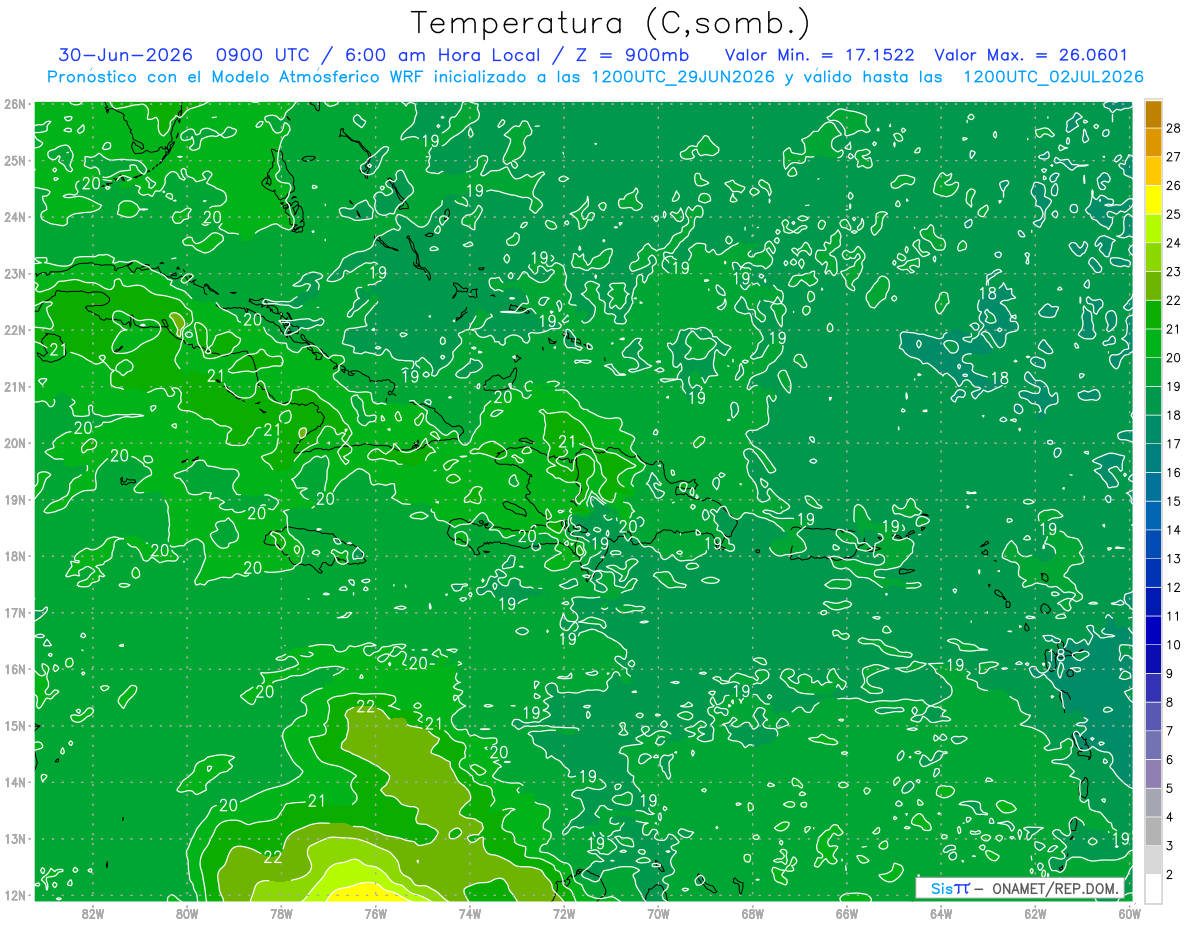Click the "23N" latitude label
1200x927 pixels.
(x=15, y=273)
